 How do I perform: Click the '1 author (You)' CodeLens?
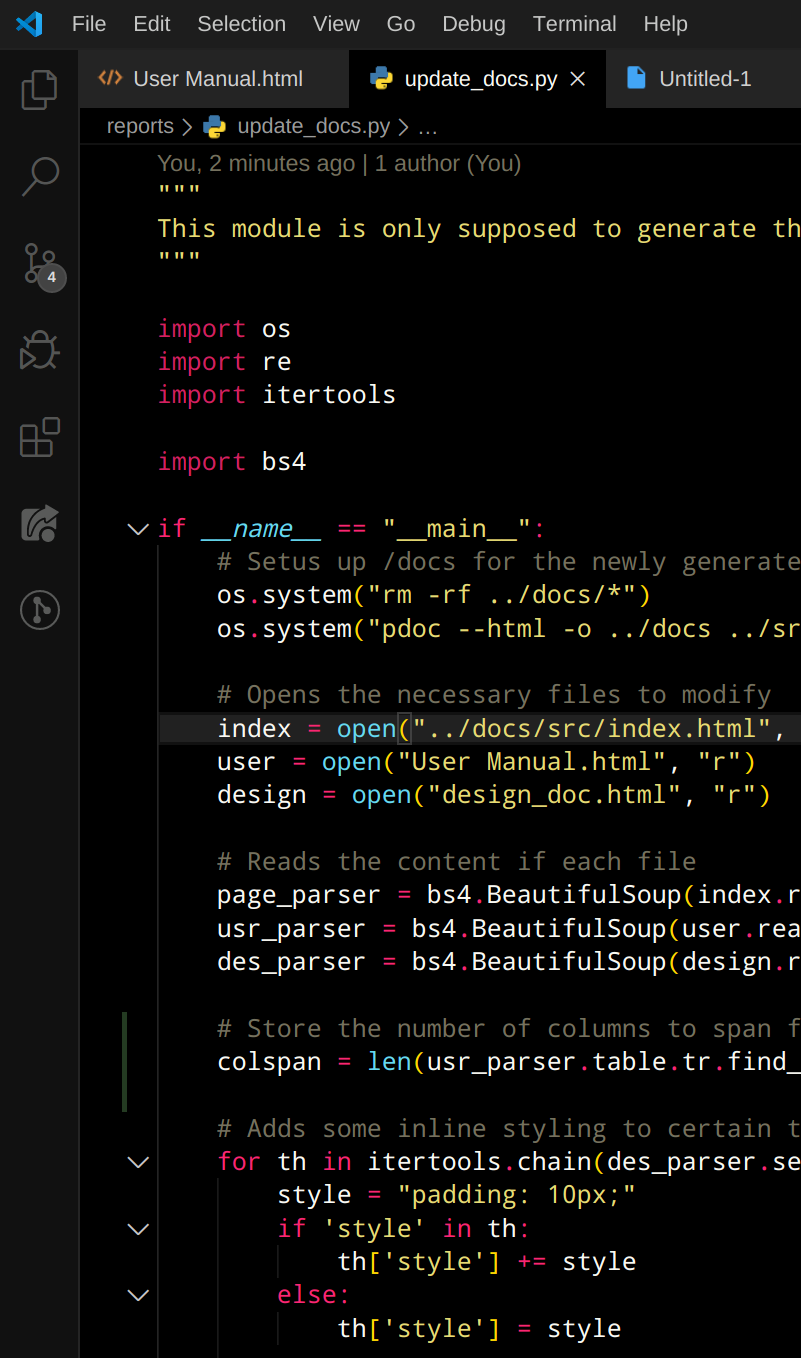[x=448, y=163]
